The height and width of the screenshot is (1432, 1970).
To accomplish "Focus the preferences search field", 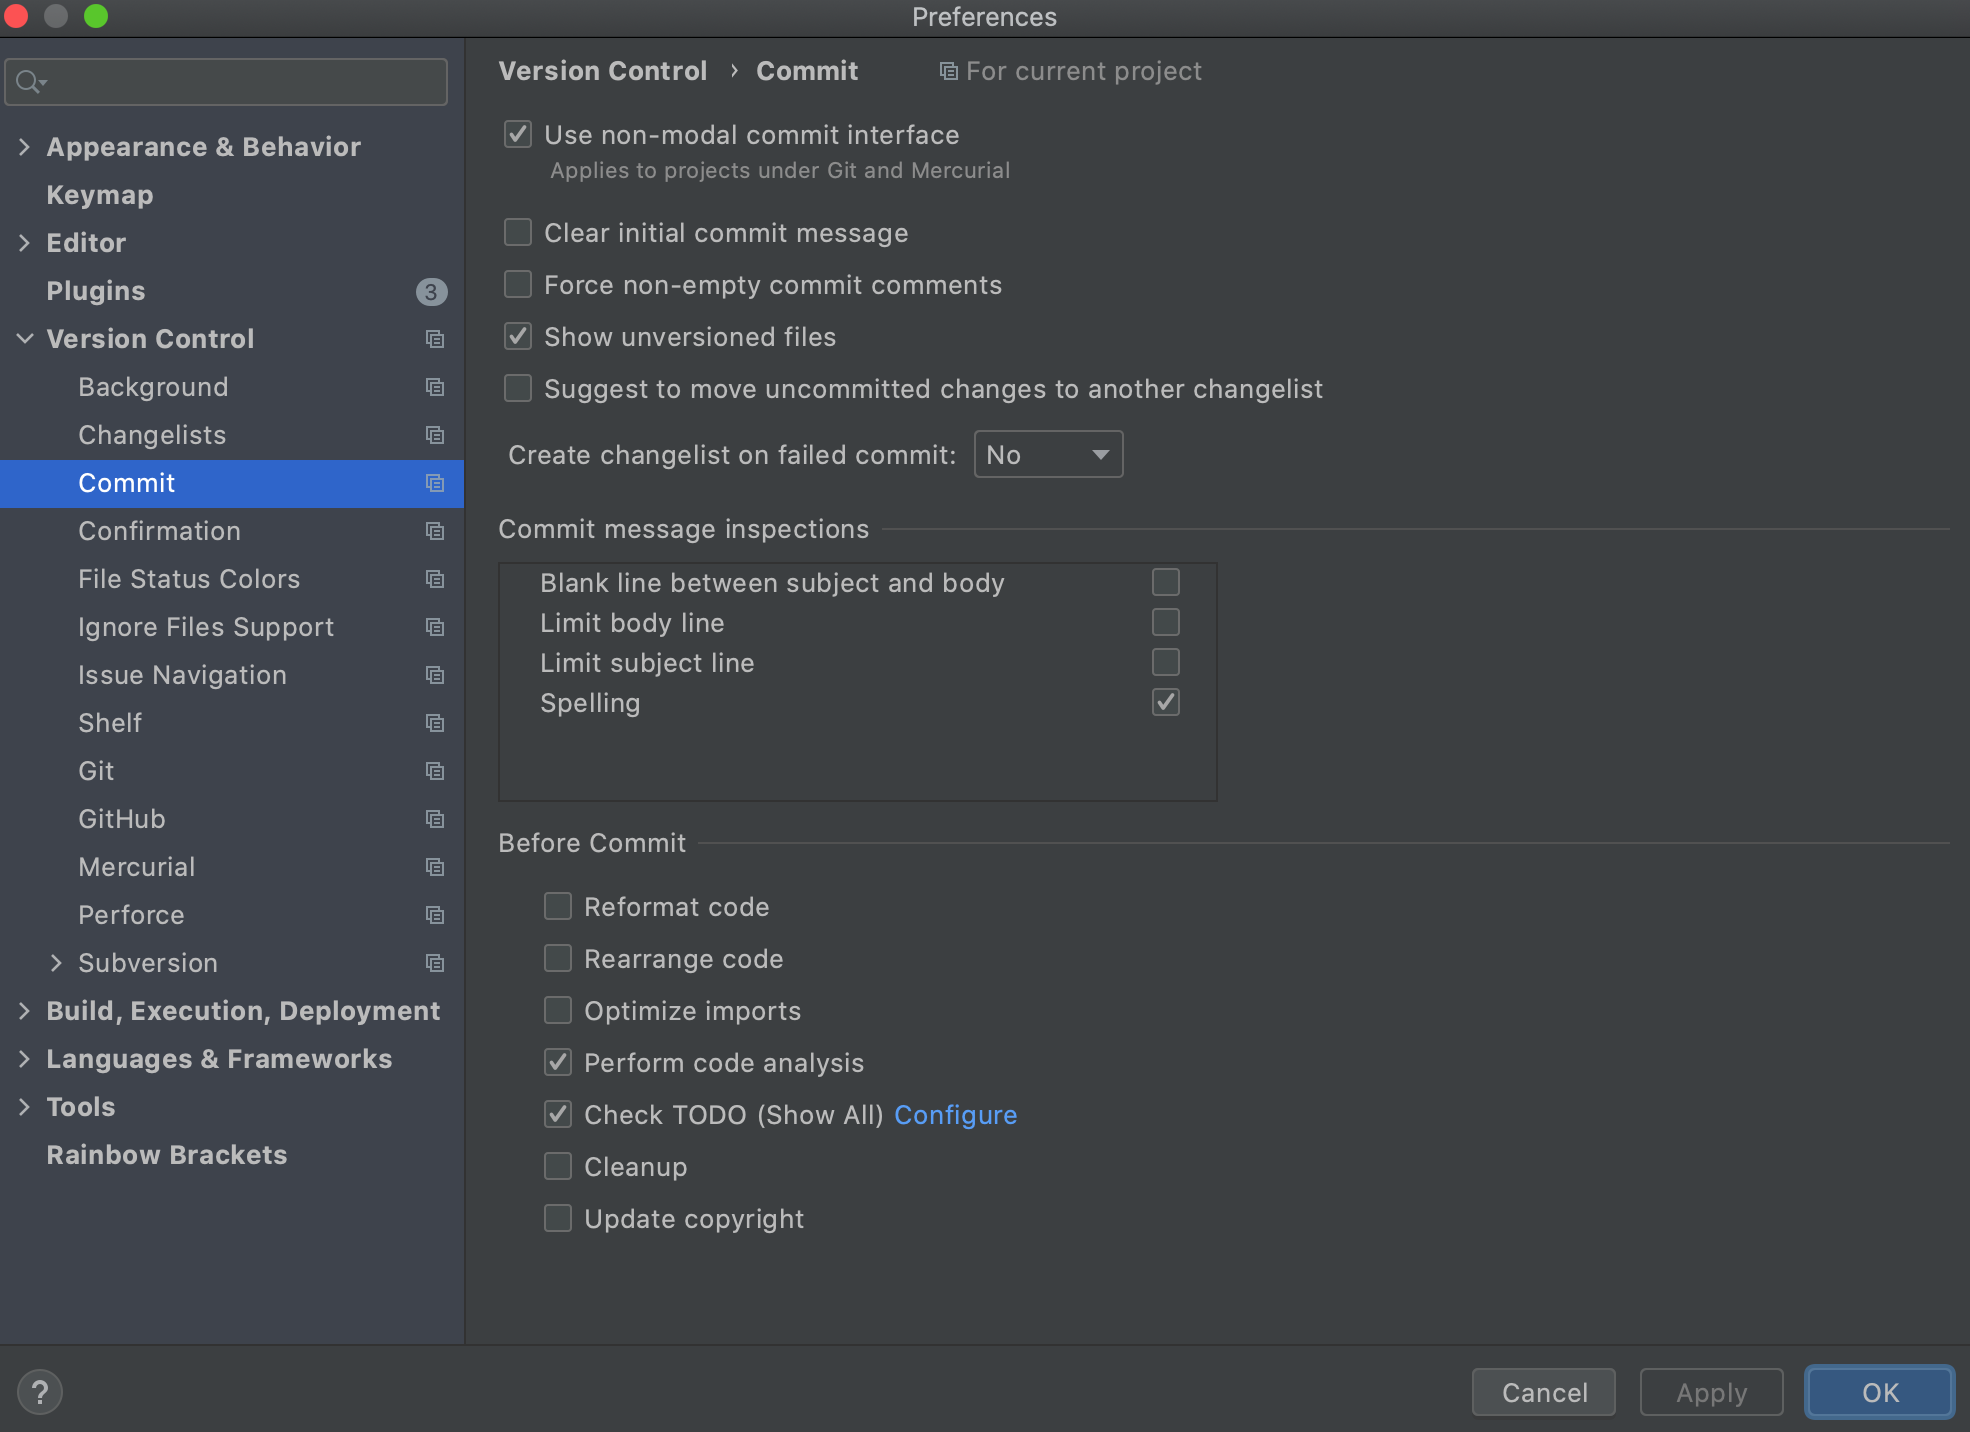I will pos(240,82).
